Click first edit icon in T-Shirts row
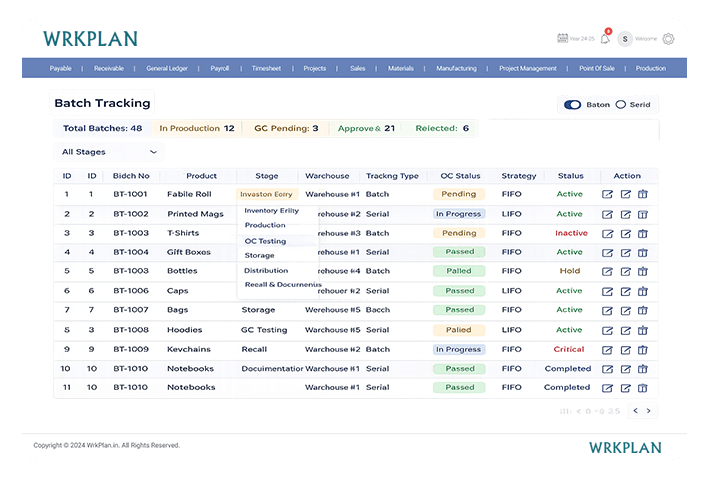The image size is (708, 477). (x=607, y=234)
